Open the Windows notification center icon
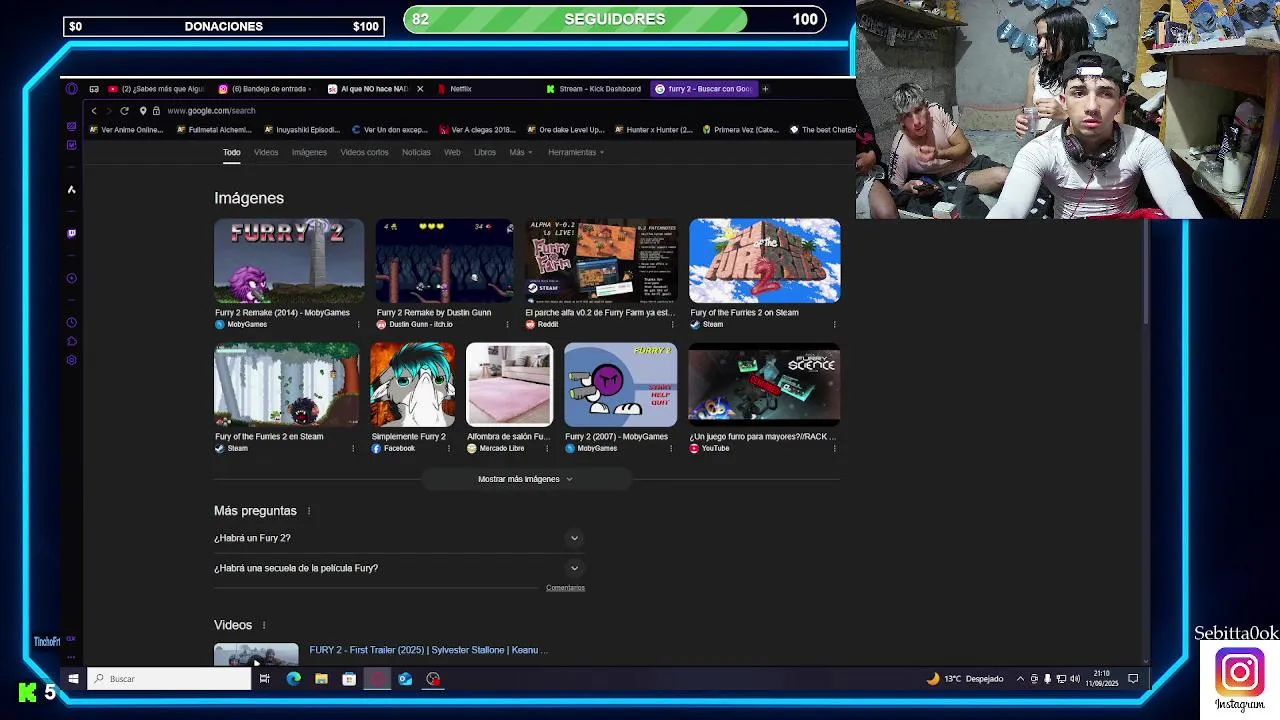The height and width of the screenshot is (720, 1280). click(x=1133, y=679)
